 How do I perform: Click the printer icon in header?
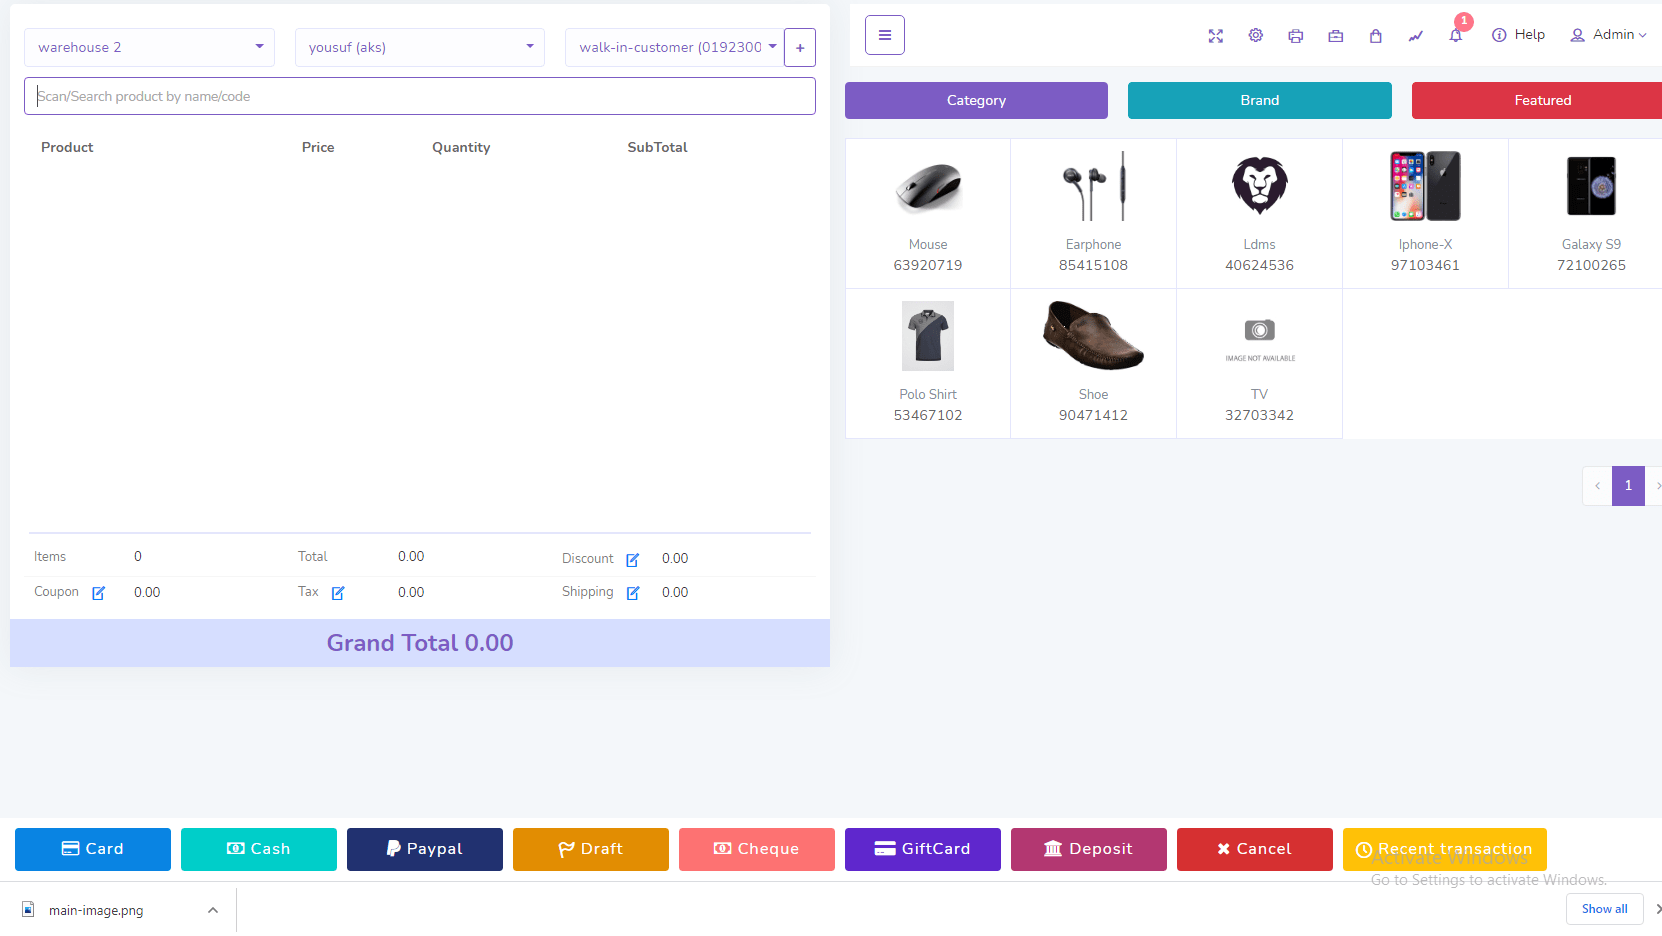[1295, 36]
